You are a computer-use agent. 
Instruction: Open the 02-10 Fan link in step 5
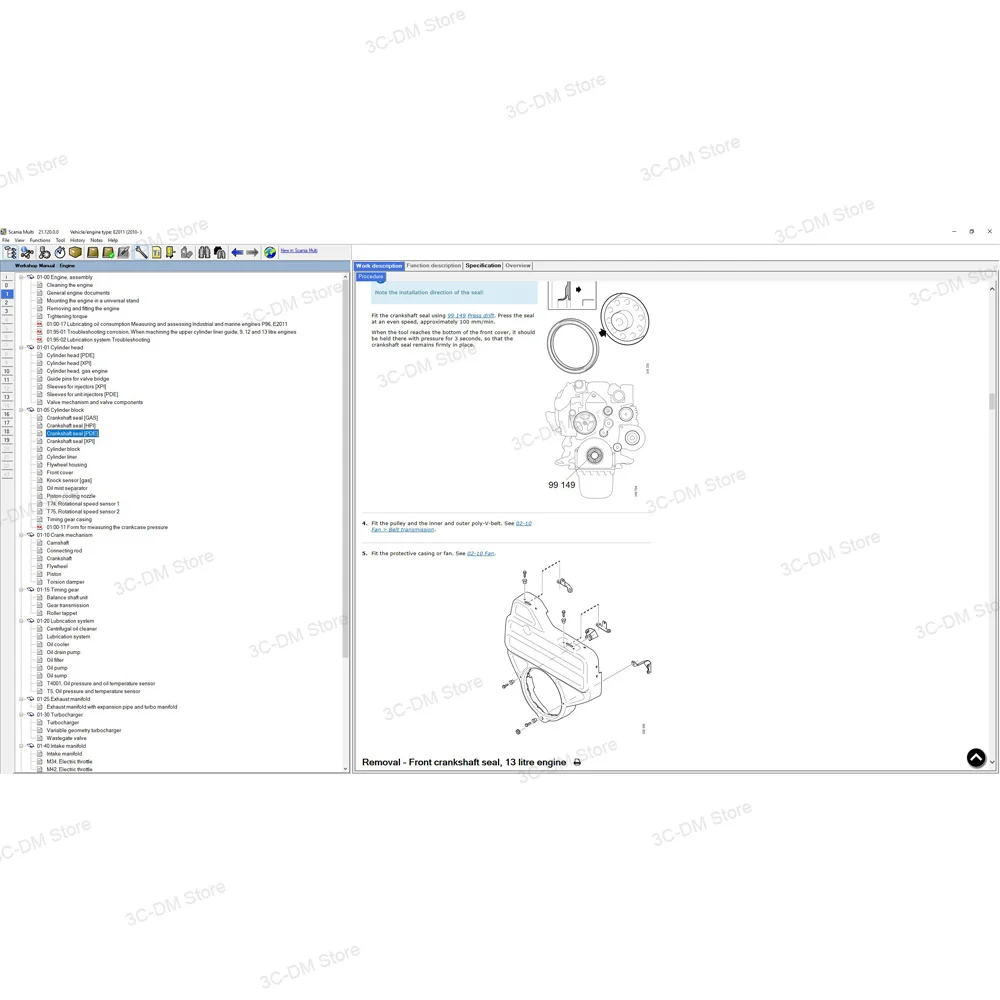(x=480, y=554)
